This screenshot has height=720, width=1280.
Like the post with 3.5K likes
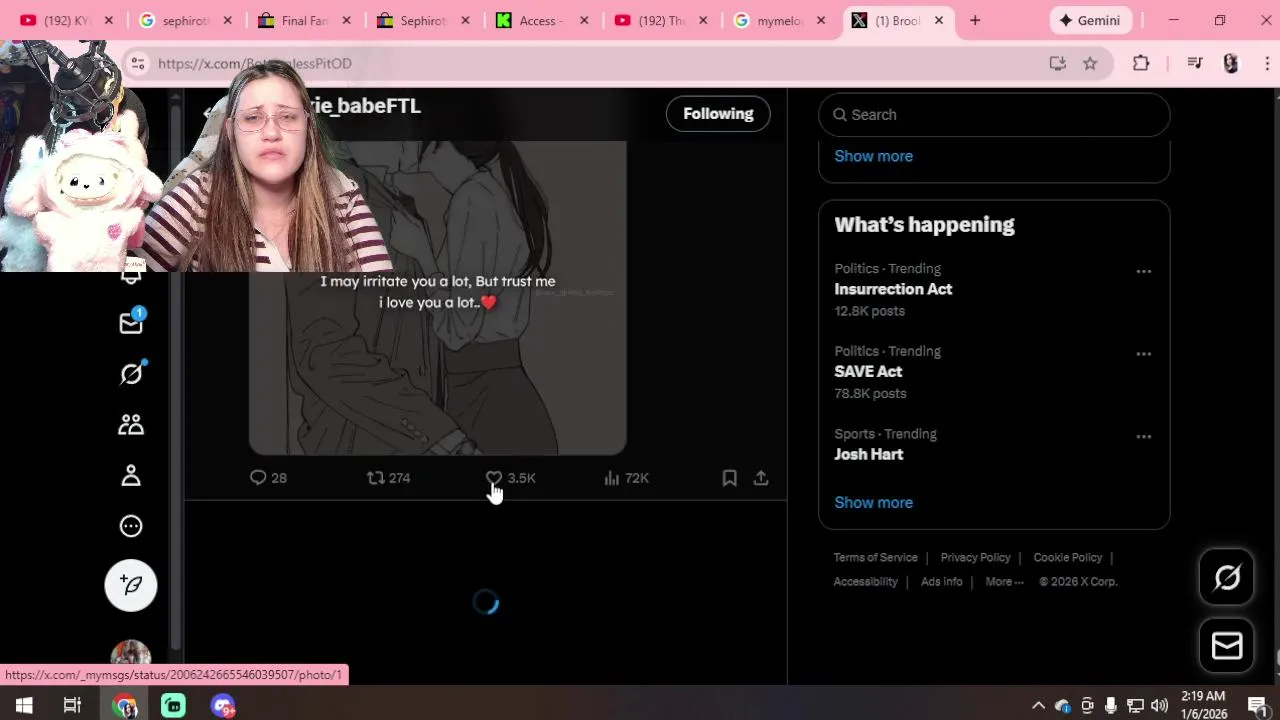click(x=510, y=478)
